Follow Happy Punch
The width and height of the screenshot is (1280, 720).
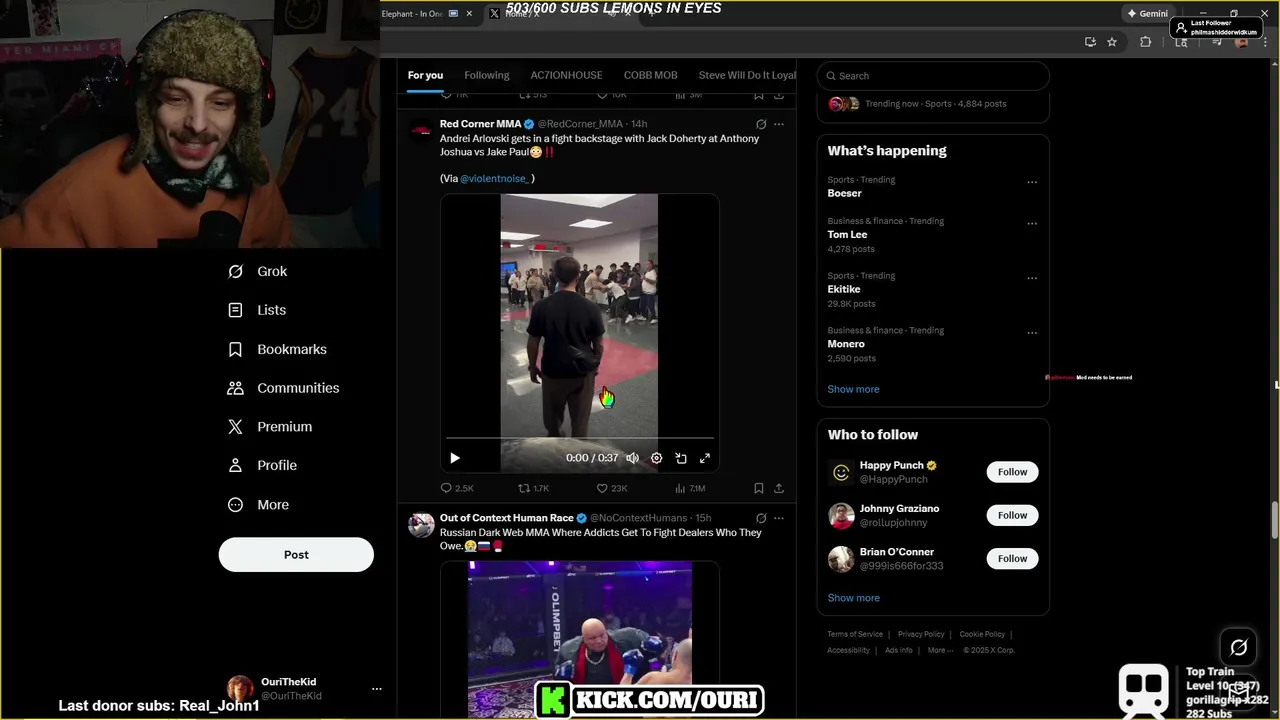pos(1012,472)
